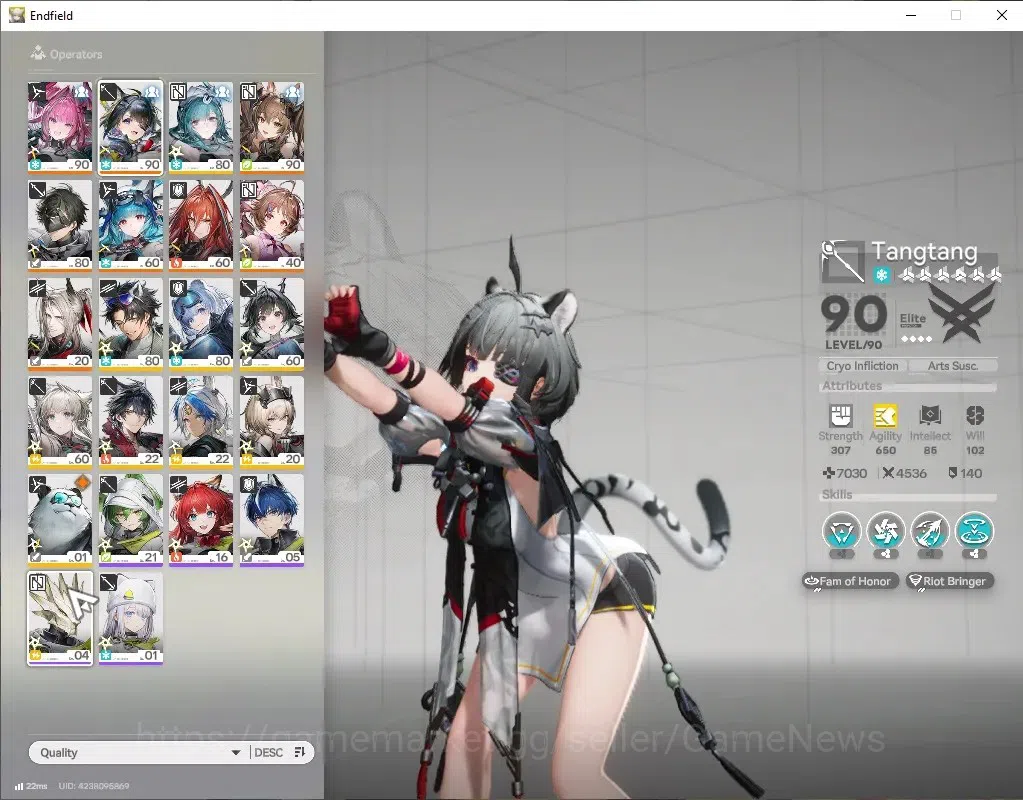Click the Tangtang operator name
This screenshot has height=800, width=1023.
pos(924,251)
